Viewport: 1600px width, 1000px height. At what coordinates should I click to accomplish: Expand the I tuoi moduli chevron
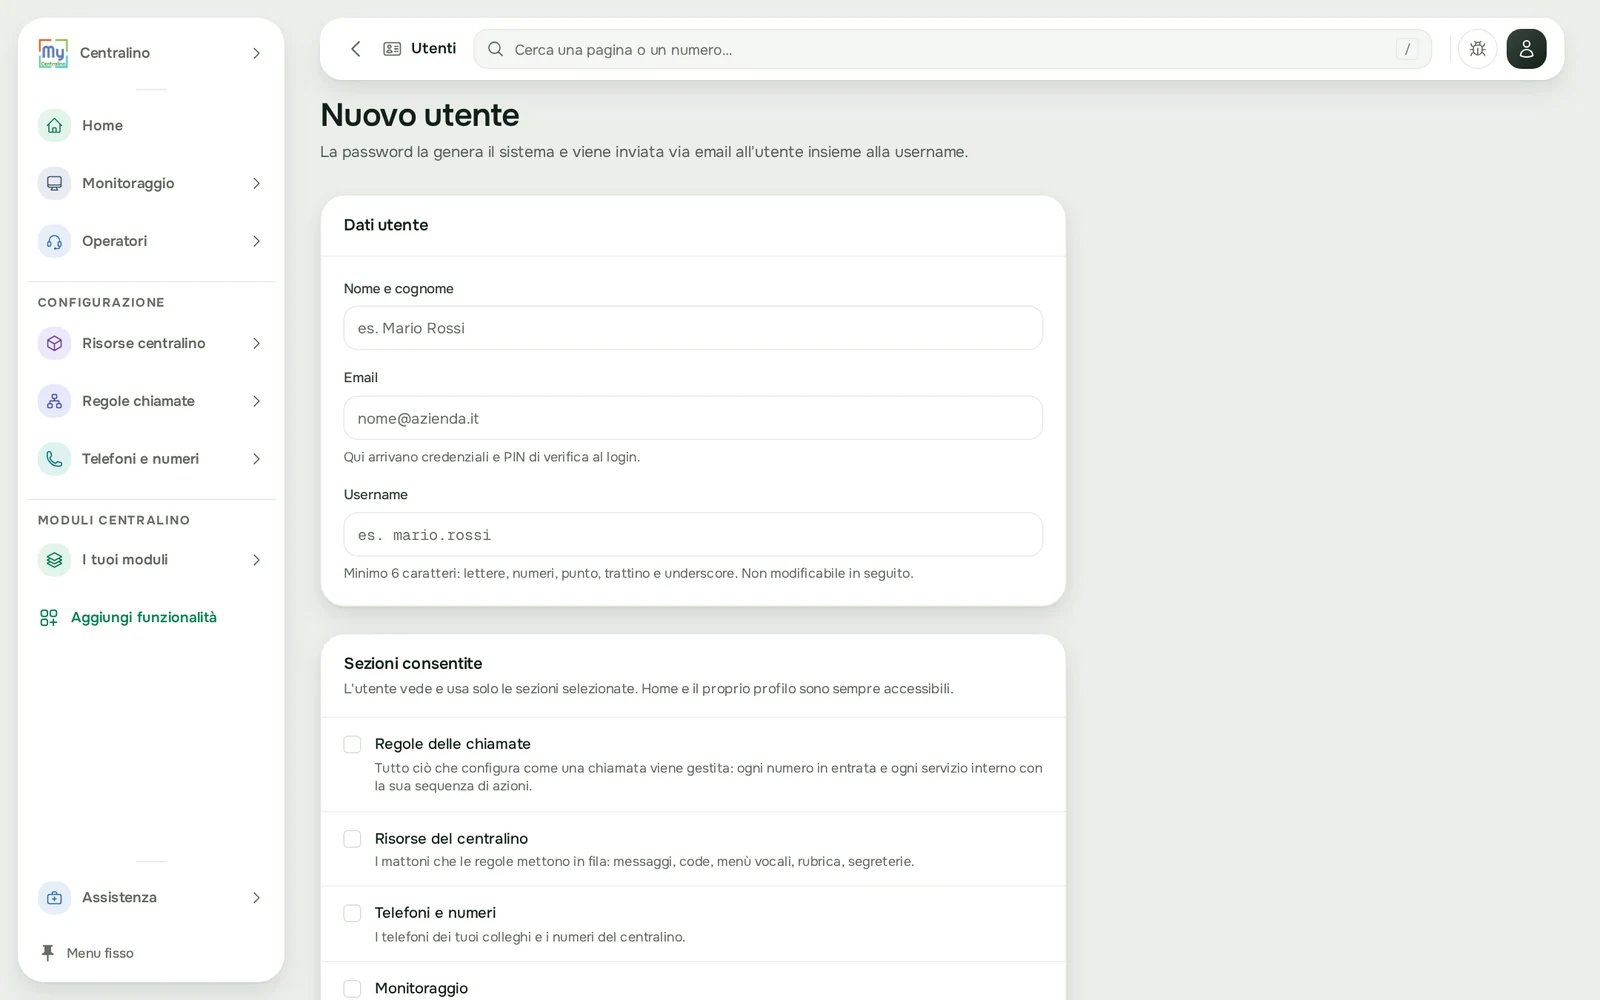(x=256, y=560)
